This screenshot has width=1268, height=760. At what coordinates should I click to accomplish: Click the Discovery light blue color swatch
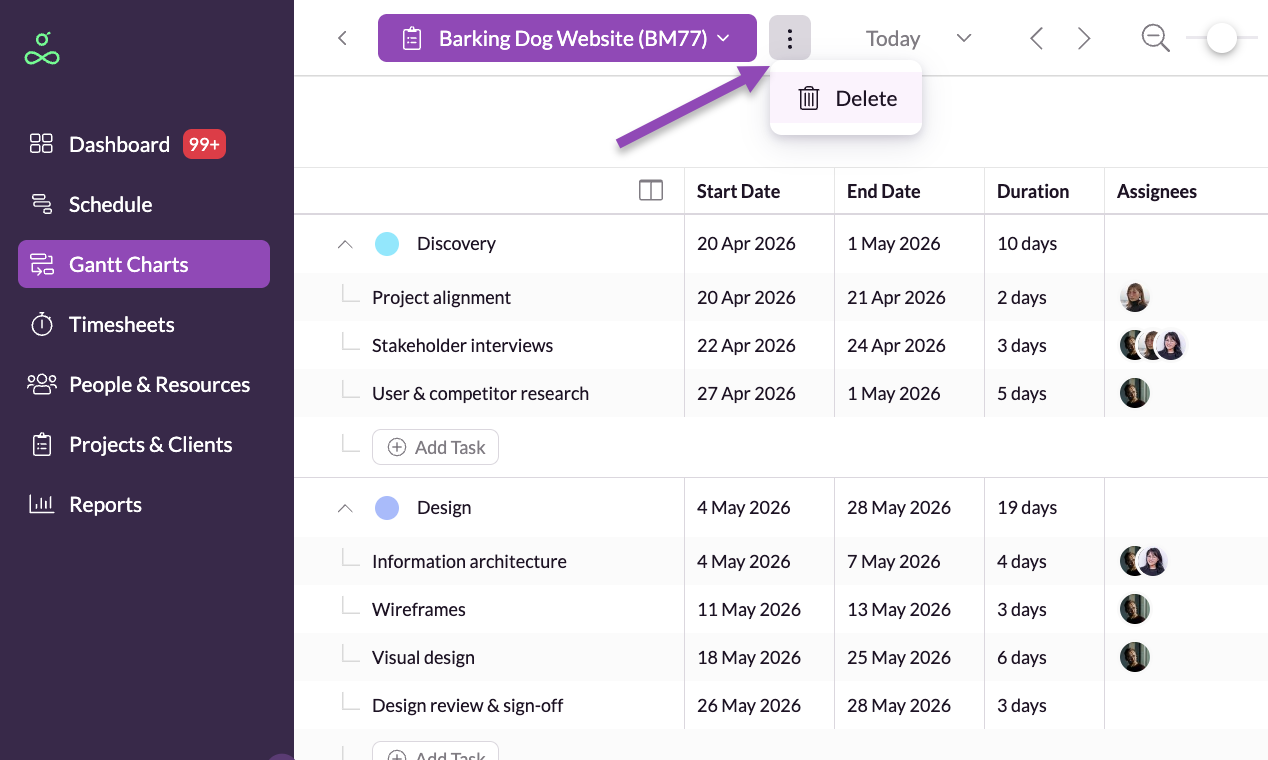[387, 244]
